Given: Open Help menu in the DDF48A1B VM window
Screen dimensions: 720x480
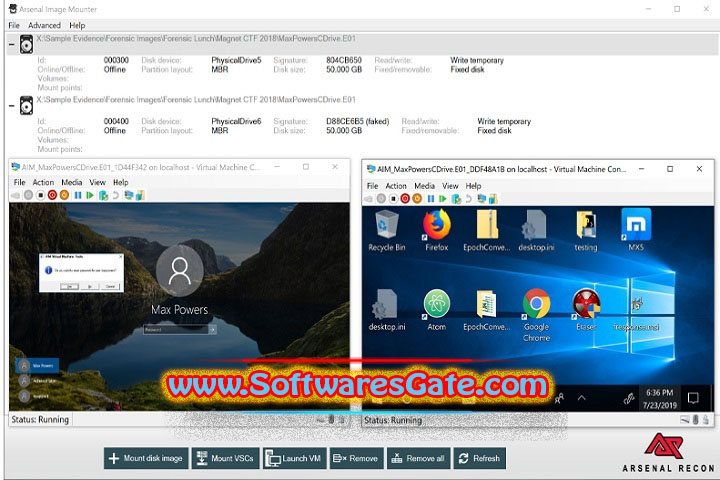Looking at the screenshot, I should [x=473, y=186].
